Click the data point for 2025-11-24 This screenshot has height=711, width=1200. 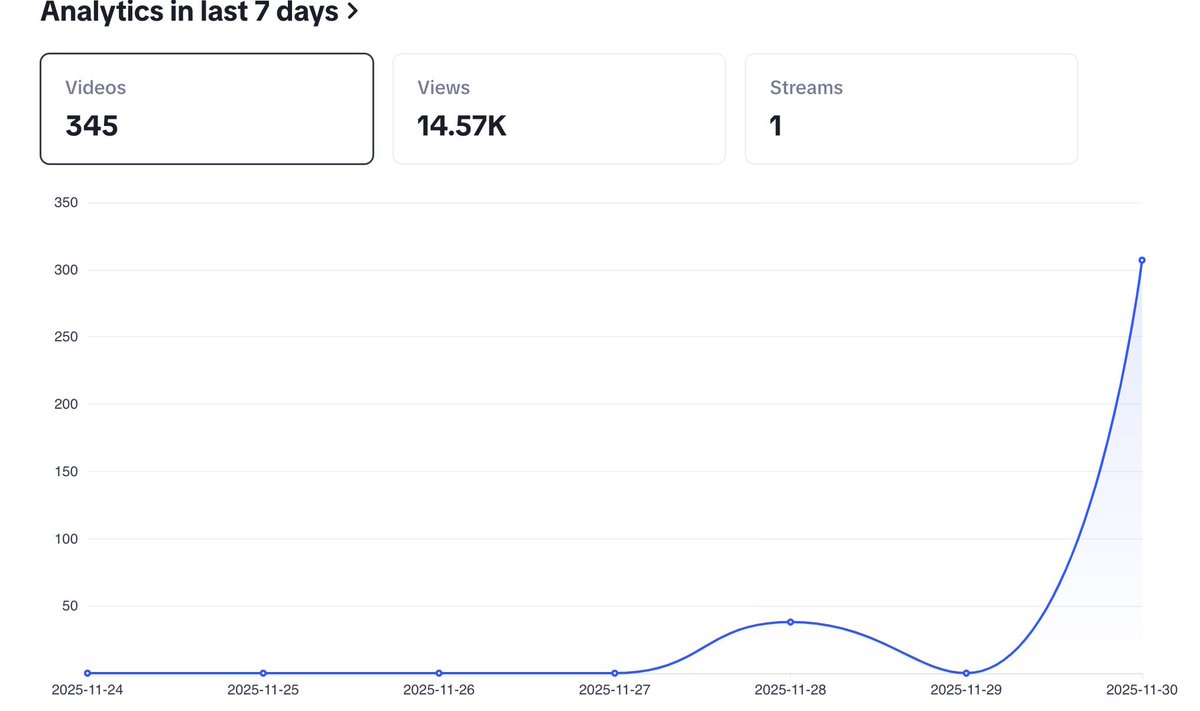pos(88,673)
